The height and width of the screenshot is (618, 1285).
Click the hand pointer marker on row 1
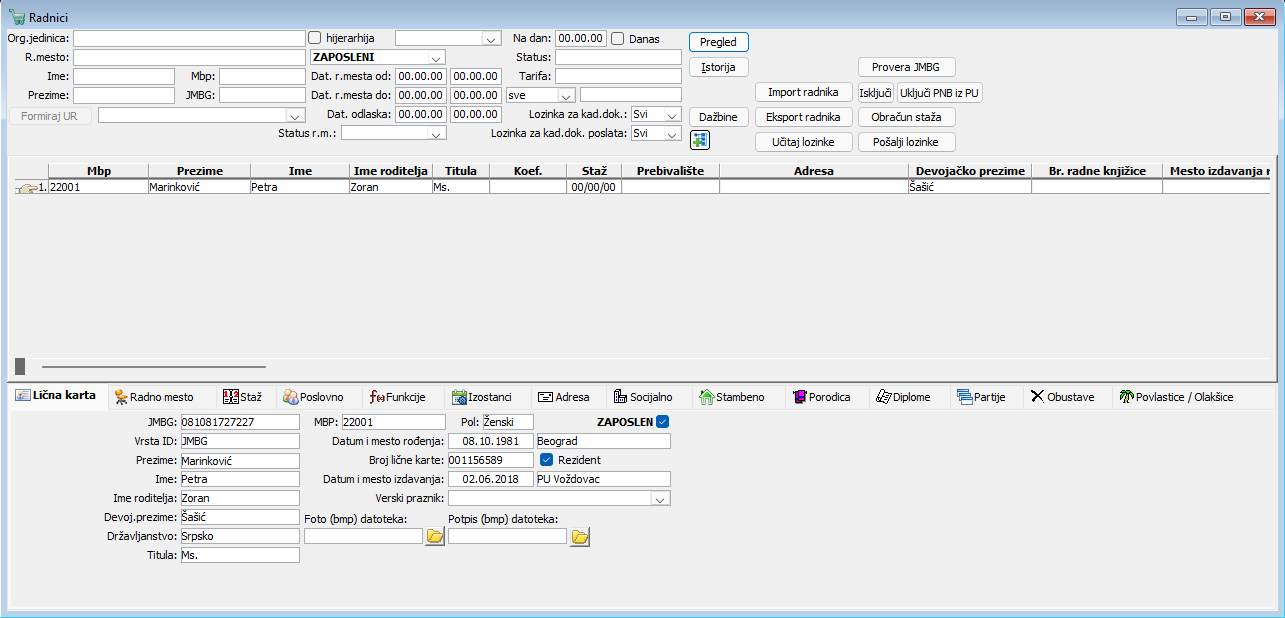tap(25, 187)
